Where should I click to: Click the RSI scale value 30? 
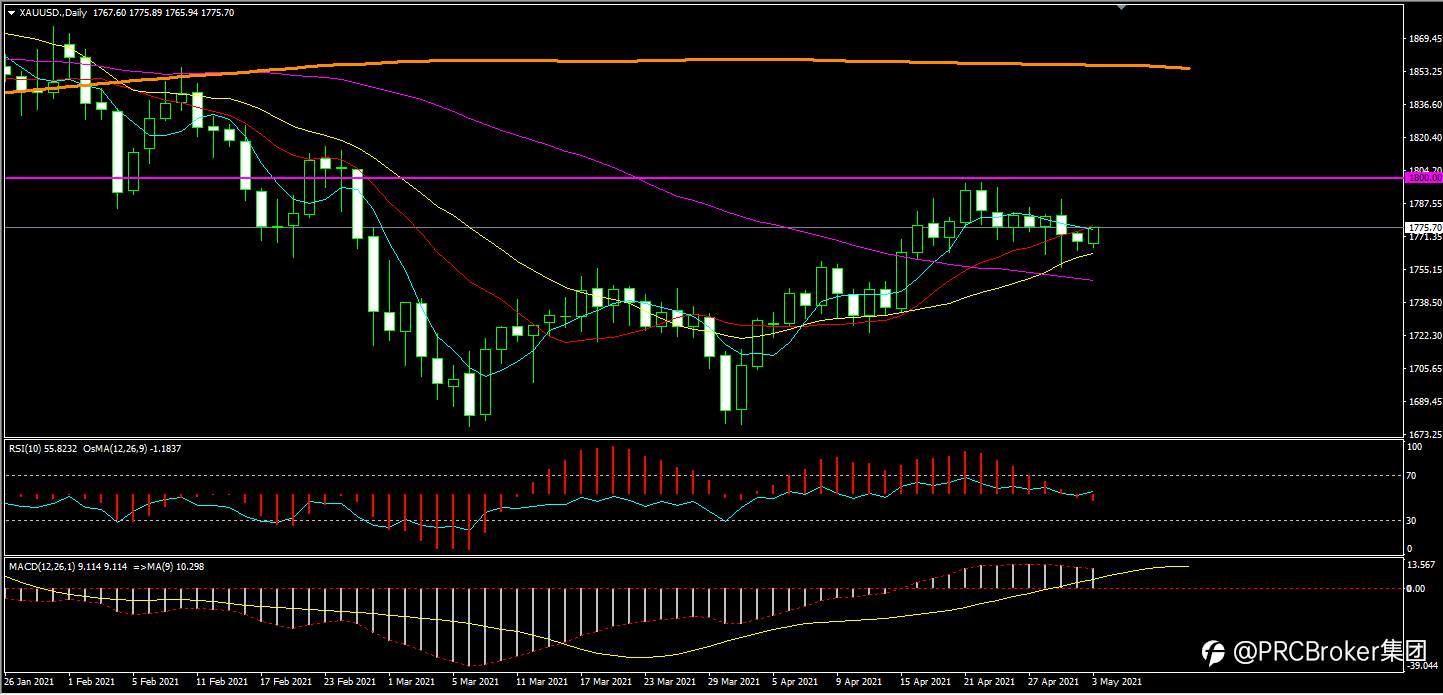[1412, 520]
